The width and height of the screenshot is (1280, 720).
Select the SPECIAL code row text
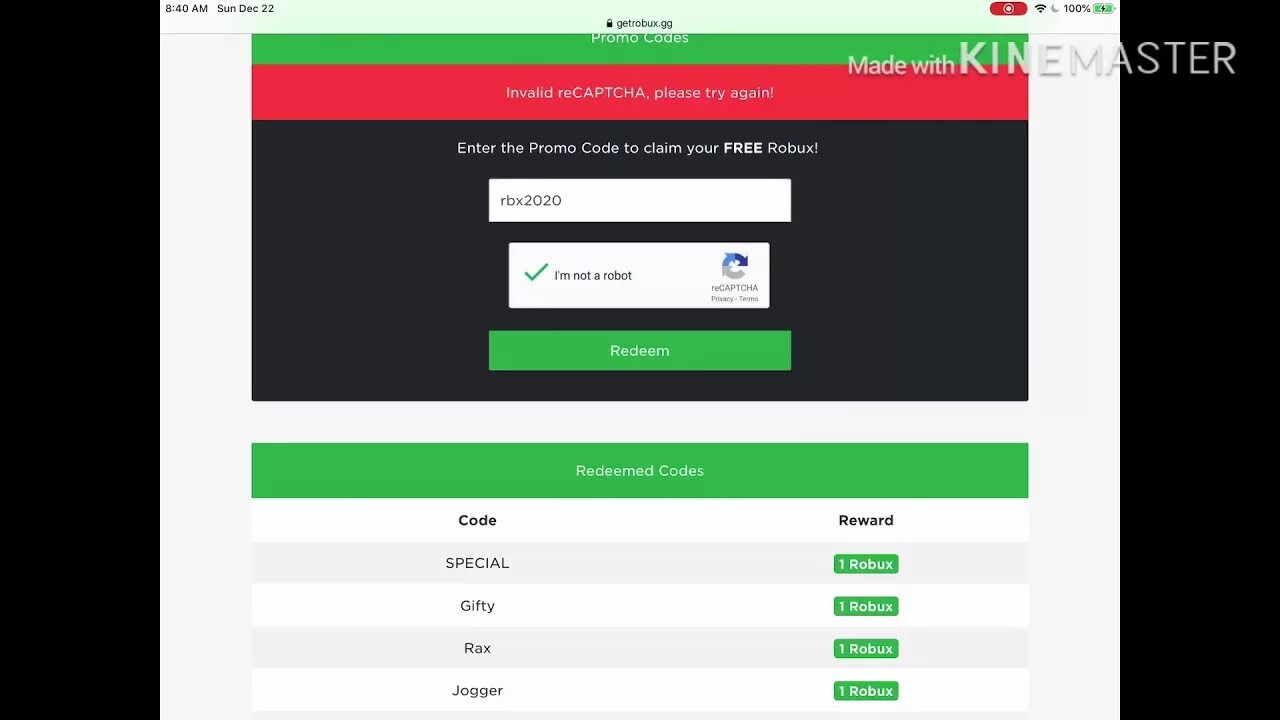tap(477, 563)
